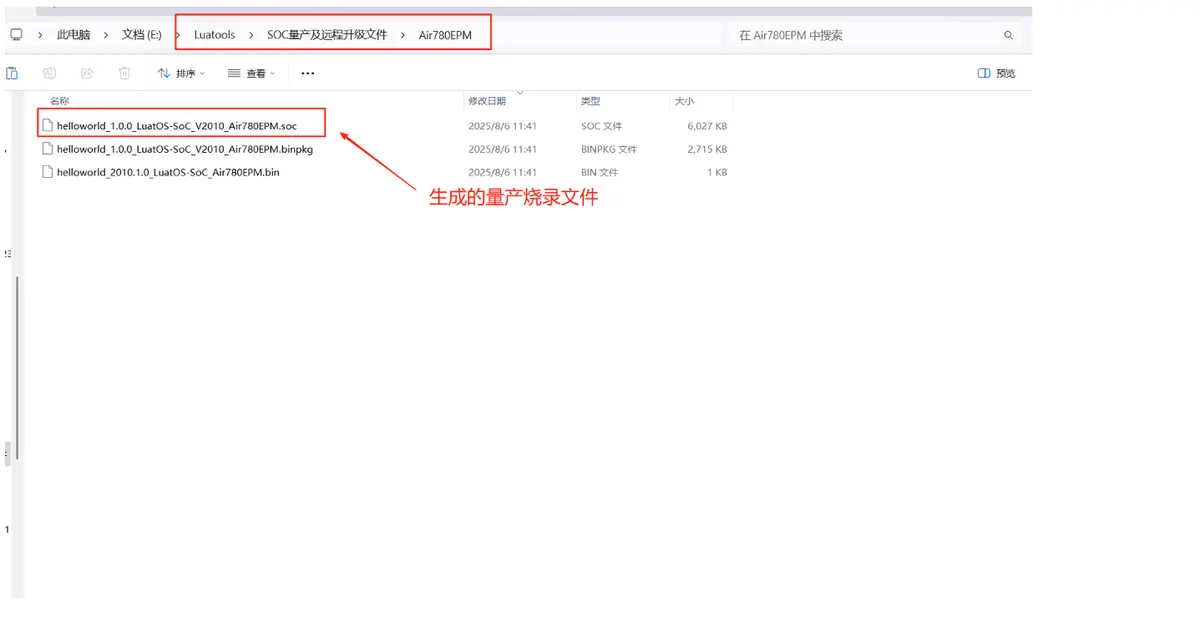
Task: Click the file icon of helloworld .soc
Action: 47,126
